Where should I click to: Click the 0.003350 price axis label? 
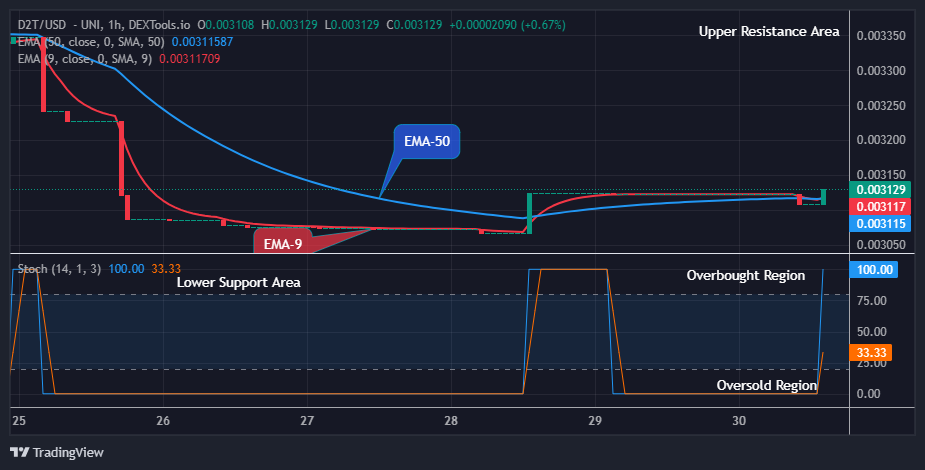881,36
